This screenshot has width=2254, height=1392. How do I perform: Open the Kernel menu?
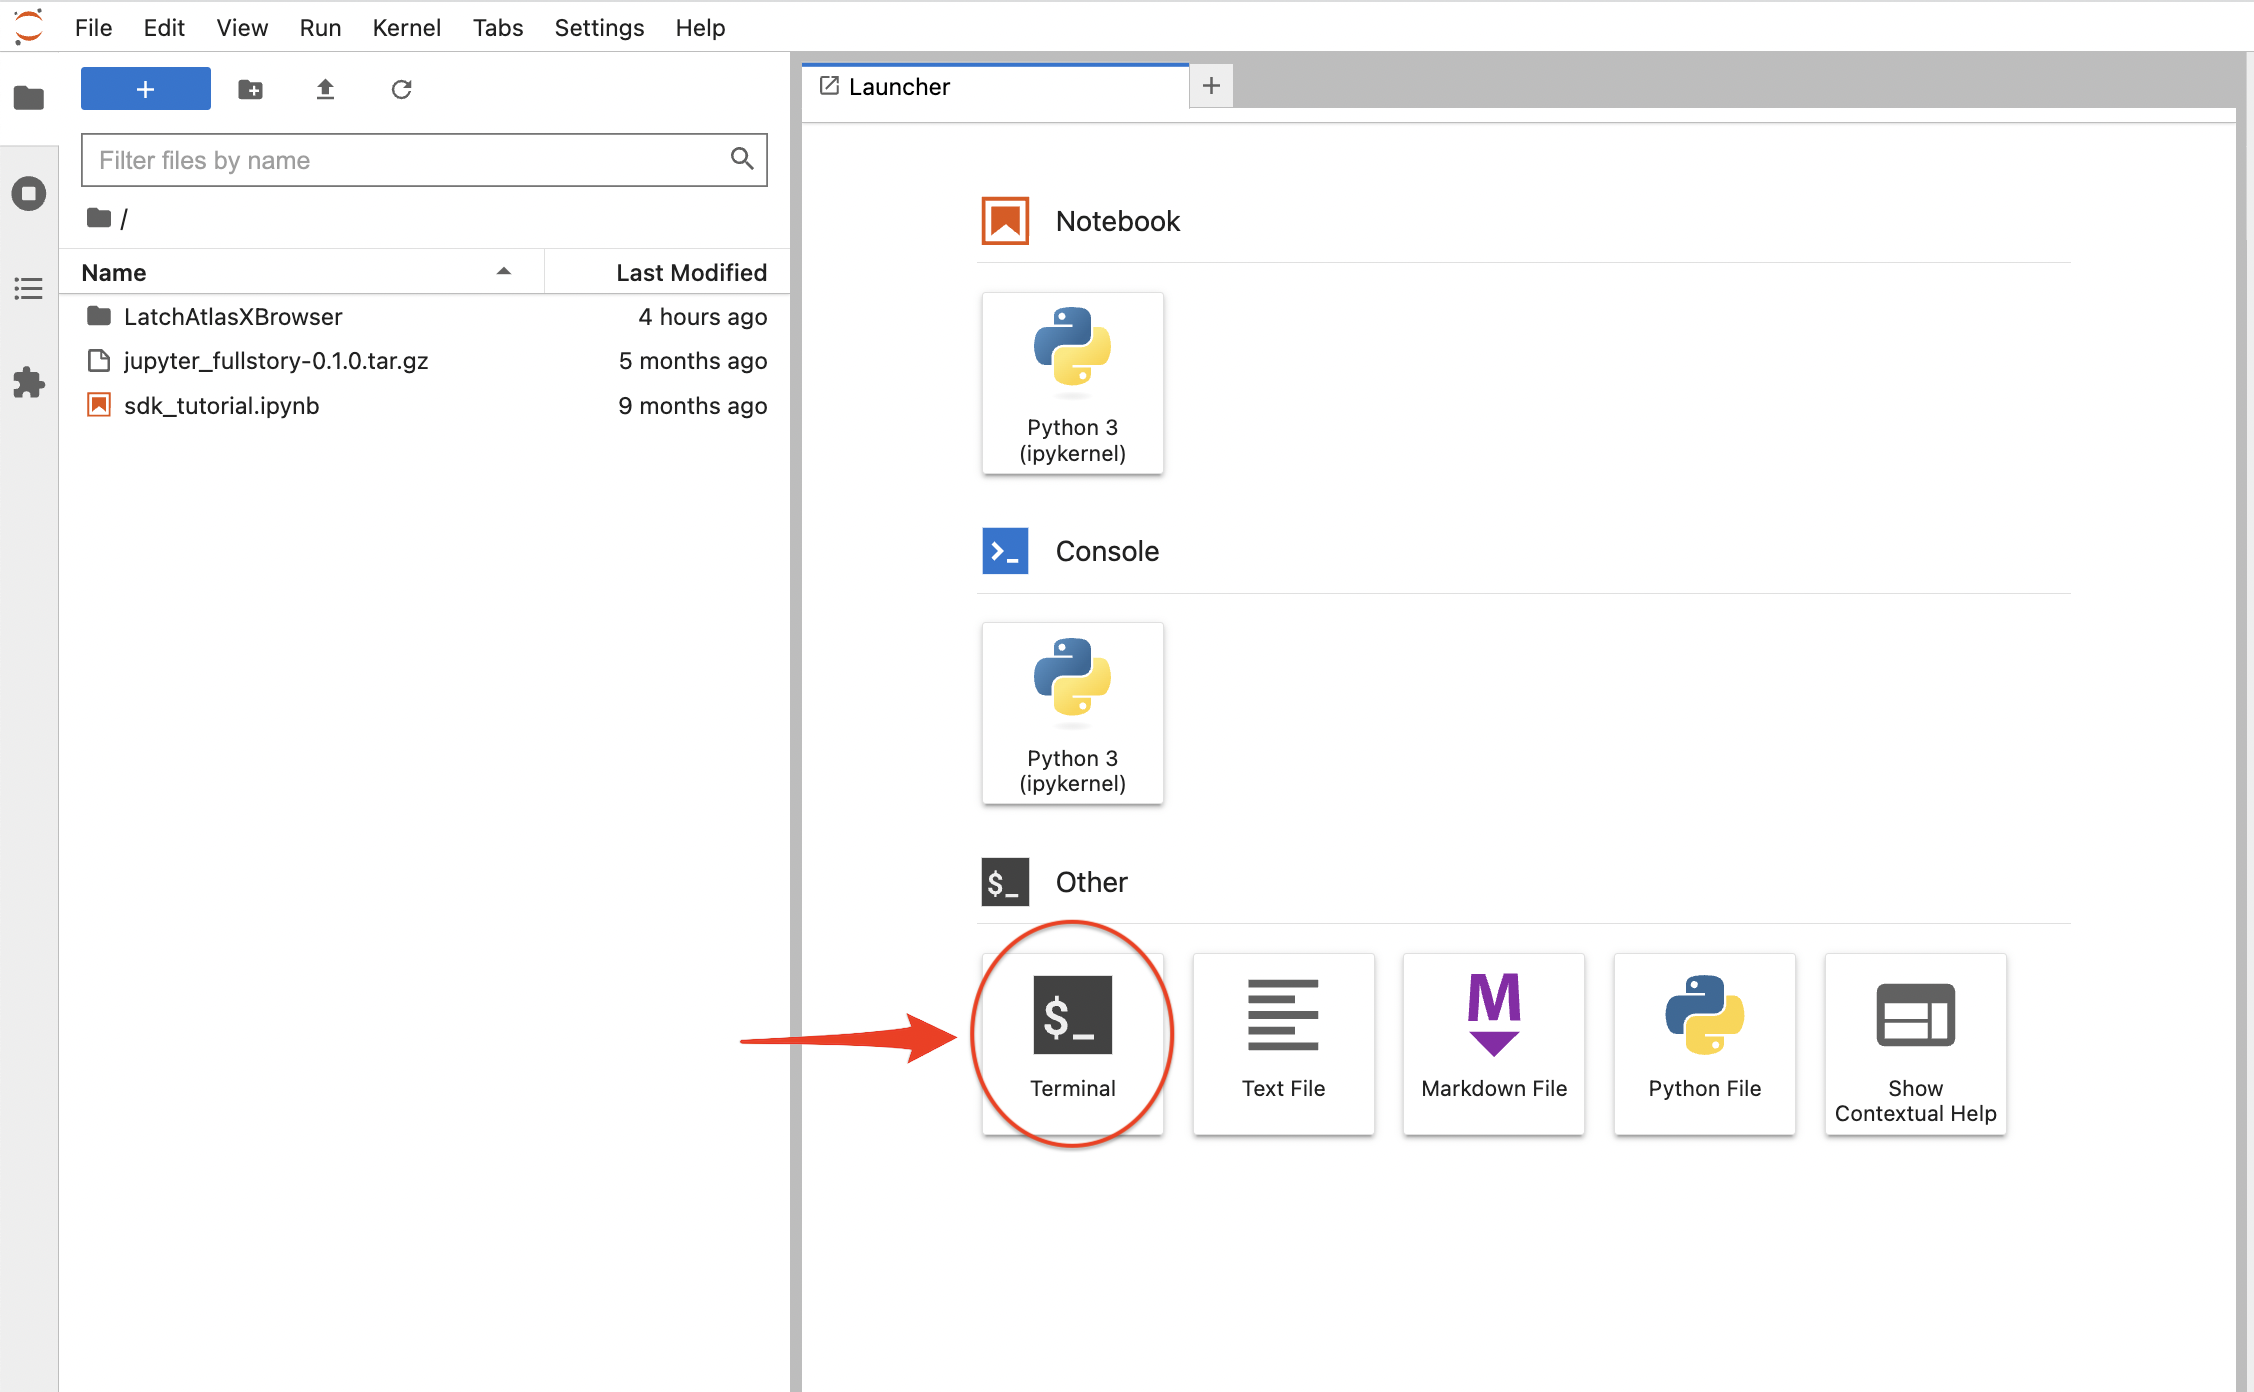tap(406, 28)
